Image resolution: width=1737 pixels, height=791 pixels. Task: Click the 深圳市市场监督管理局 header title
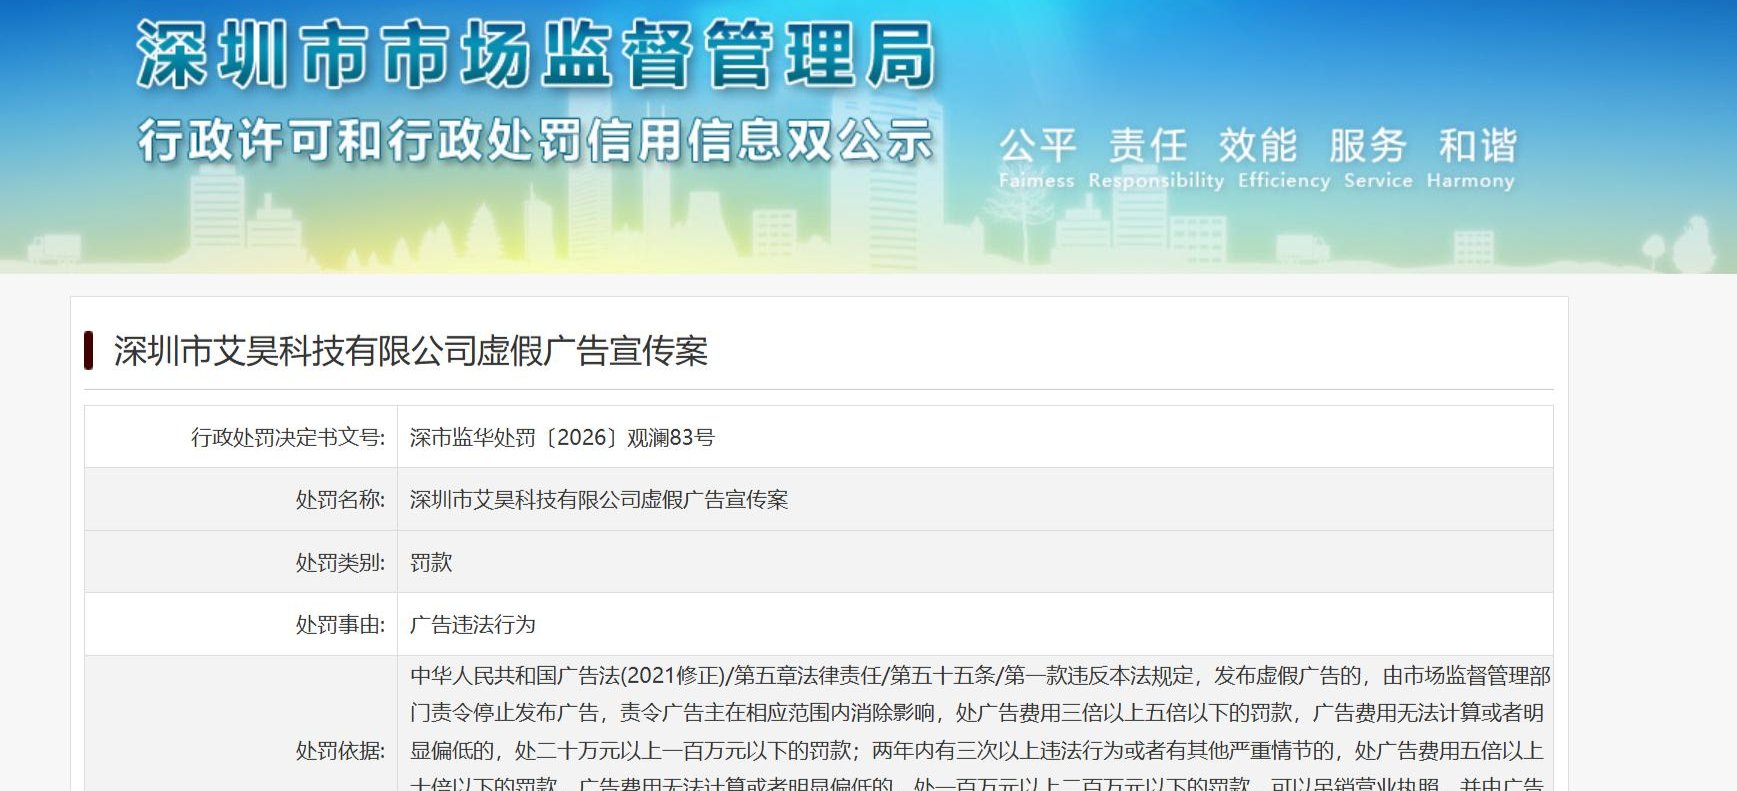[x=536, y=54]
